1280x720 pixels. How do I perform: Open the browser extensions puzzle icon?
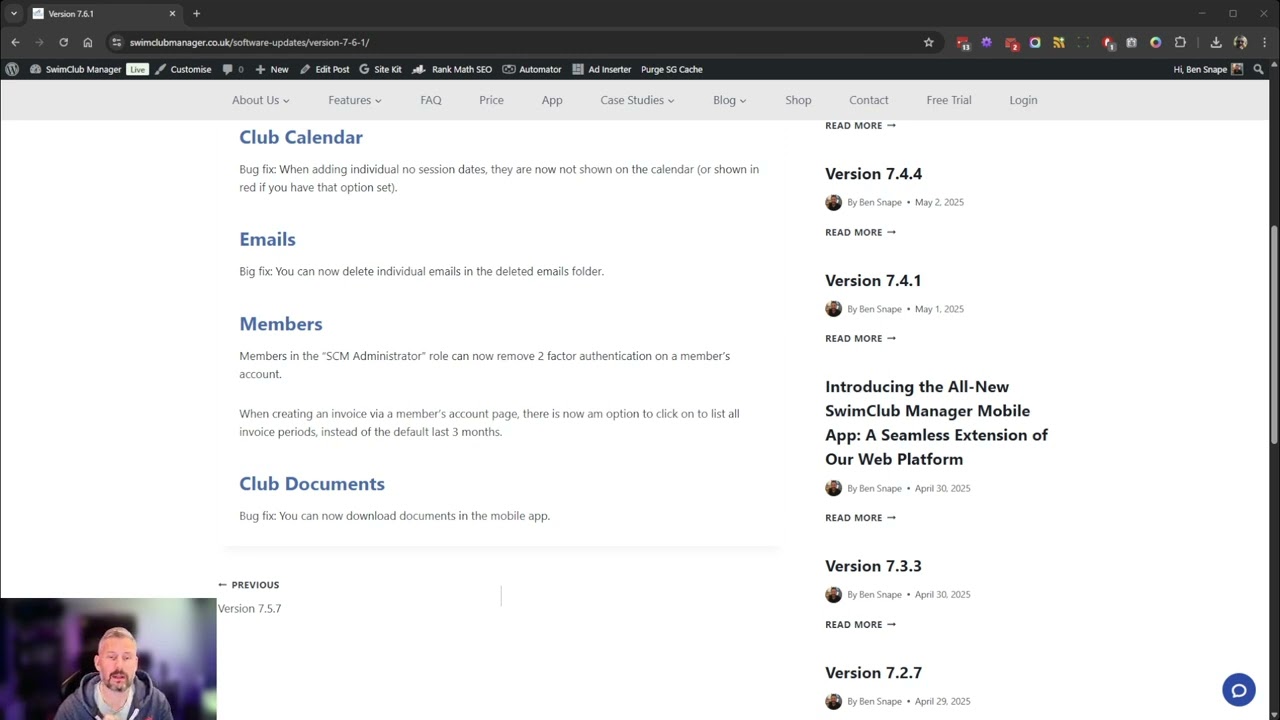(1180, 42)
